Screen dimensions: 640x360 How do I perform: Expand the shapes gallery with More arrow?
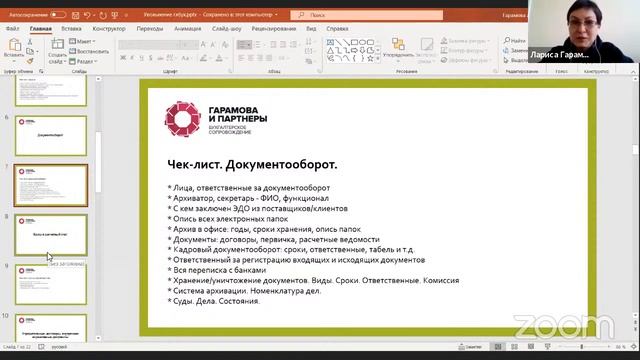click(378, 59)
